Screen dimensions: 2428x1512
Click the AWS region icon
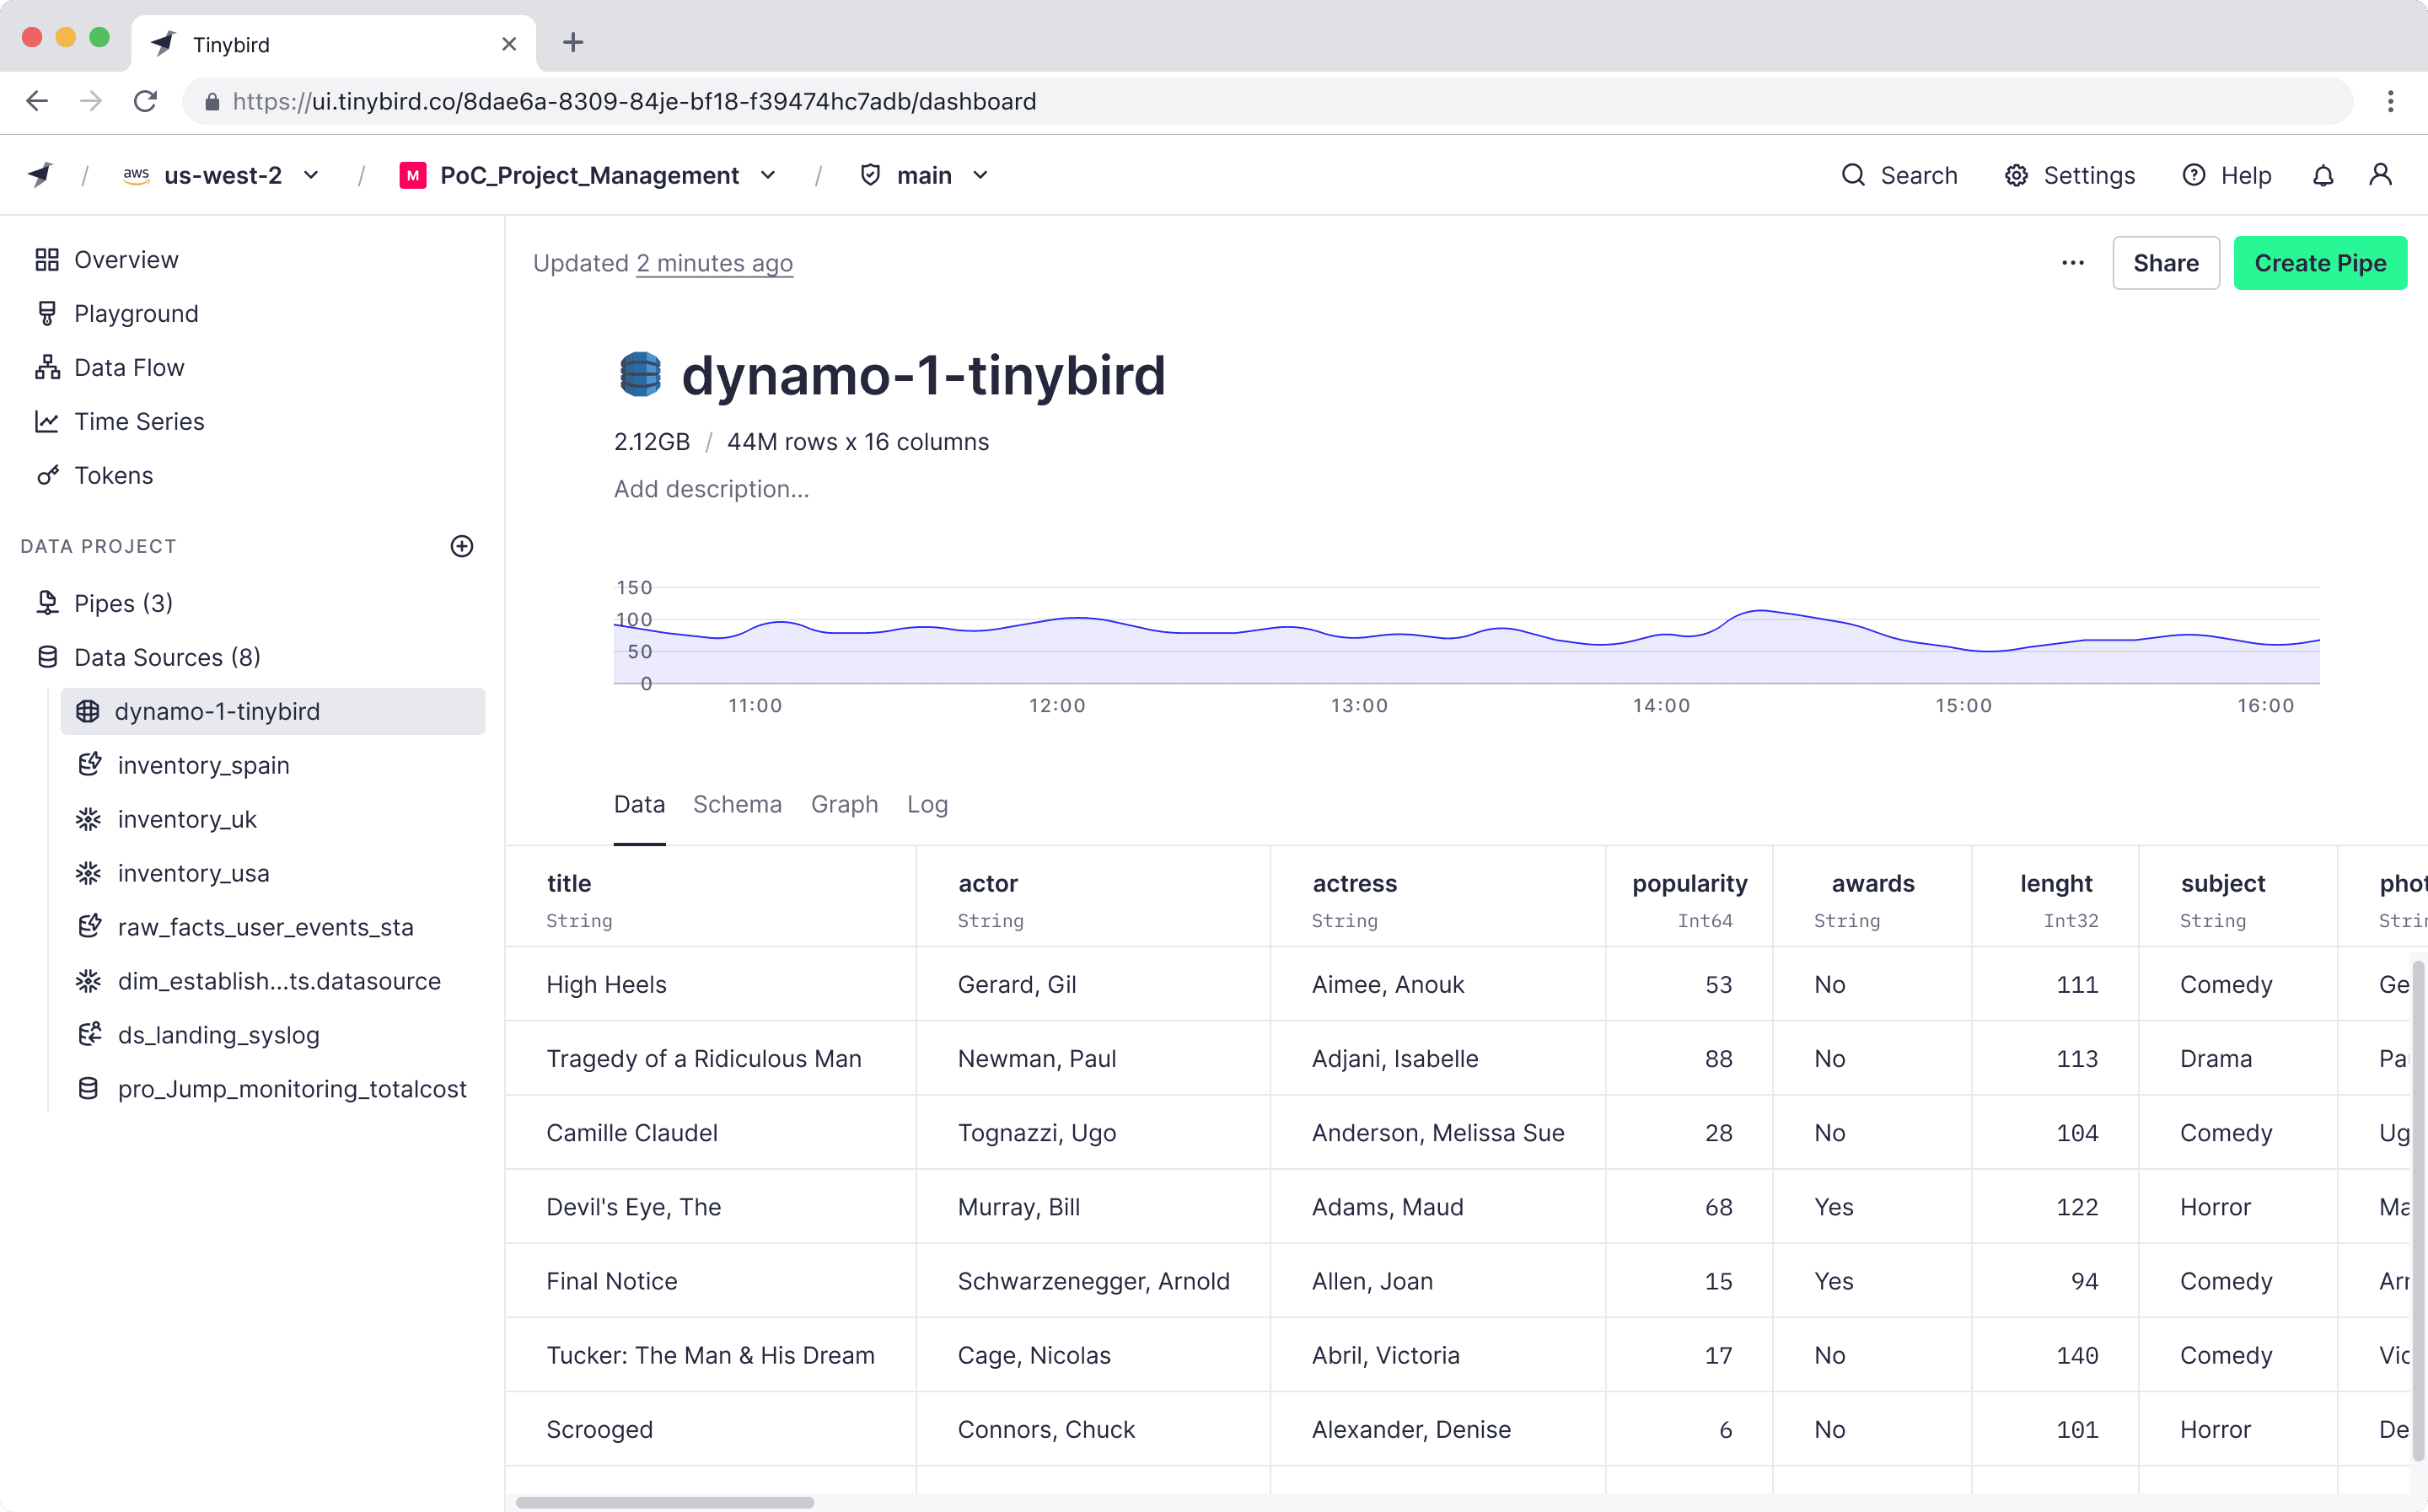click(136, 175)
